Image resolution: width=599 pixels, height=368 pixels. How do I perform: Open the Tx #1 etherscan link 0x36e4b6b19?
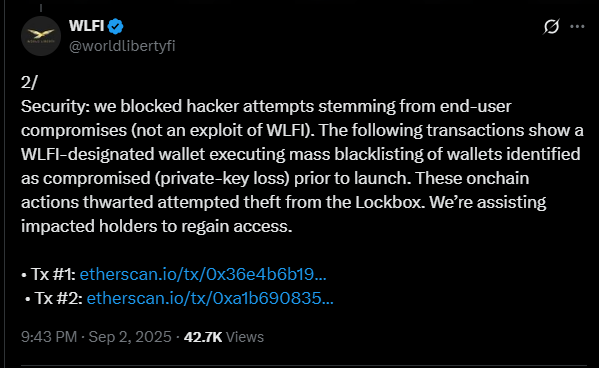(x=203, y=274)
